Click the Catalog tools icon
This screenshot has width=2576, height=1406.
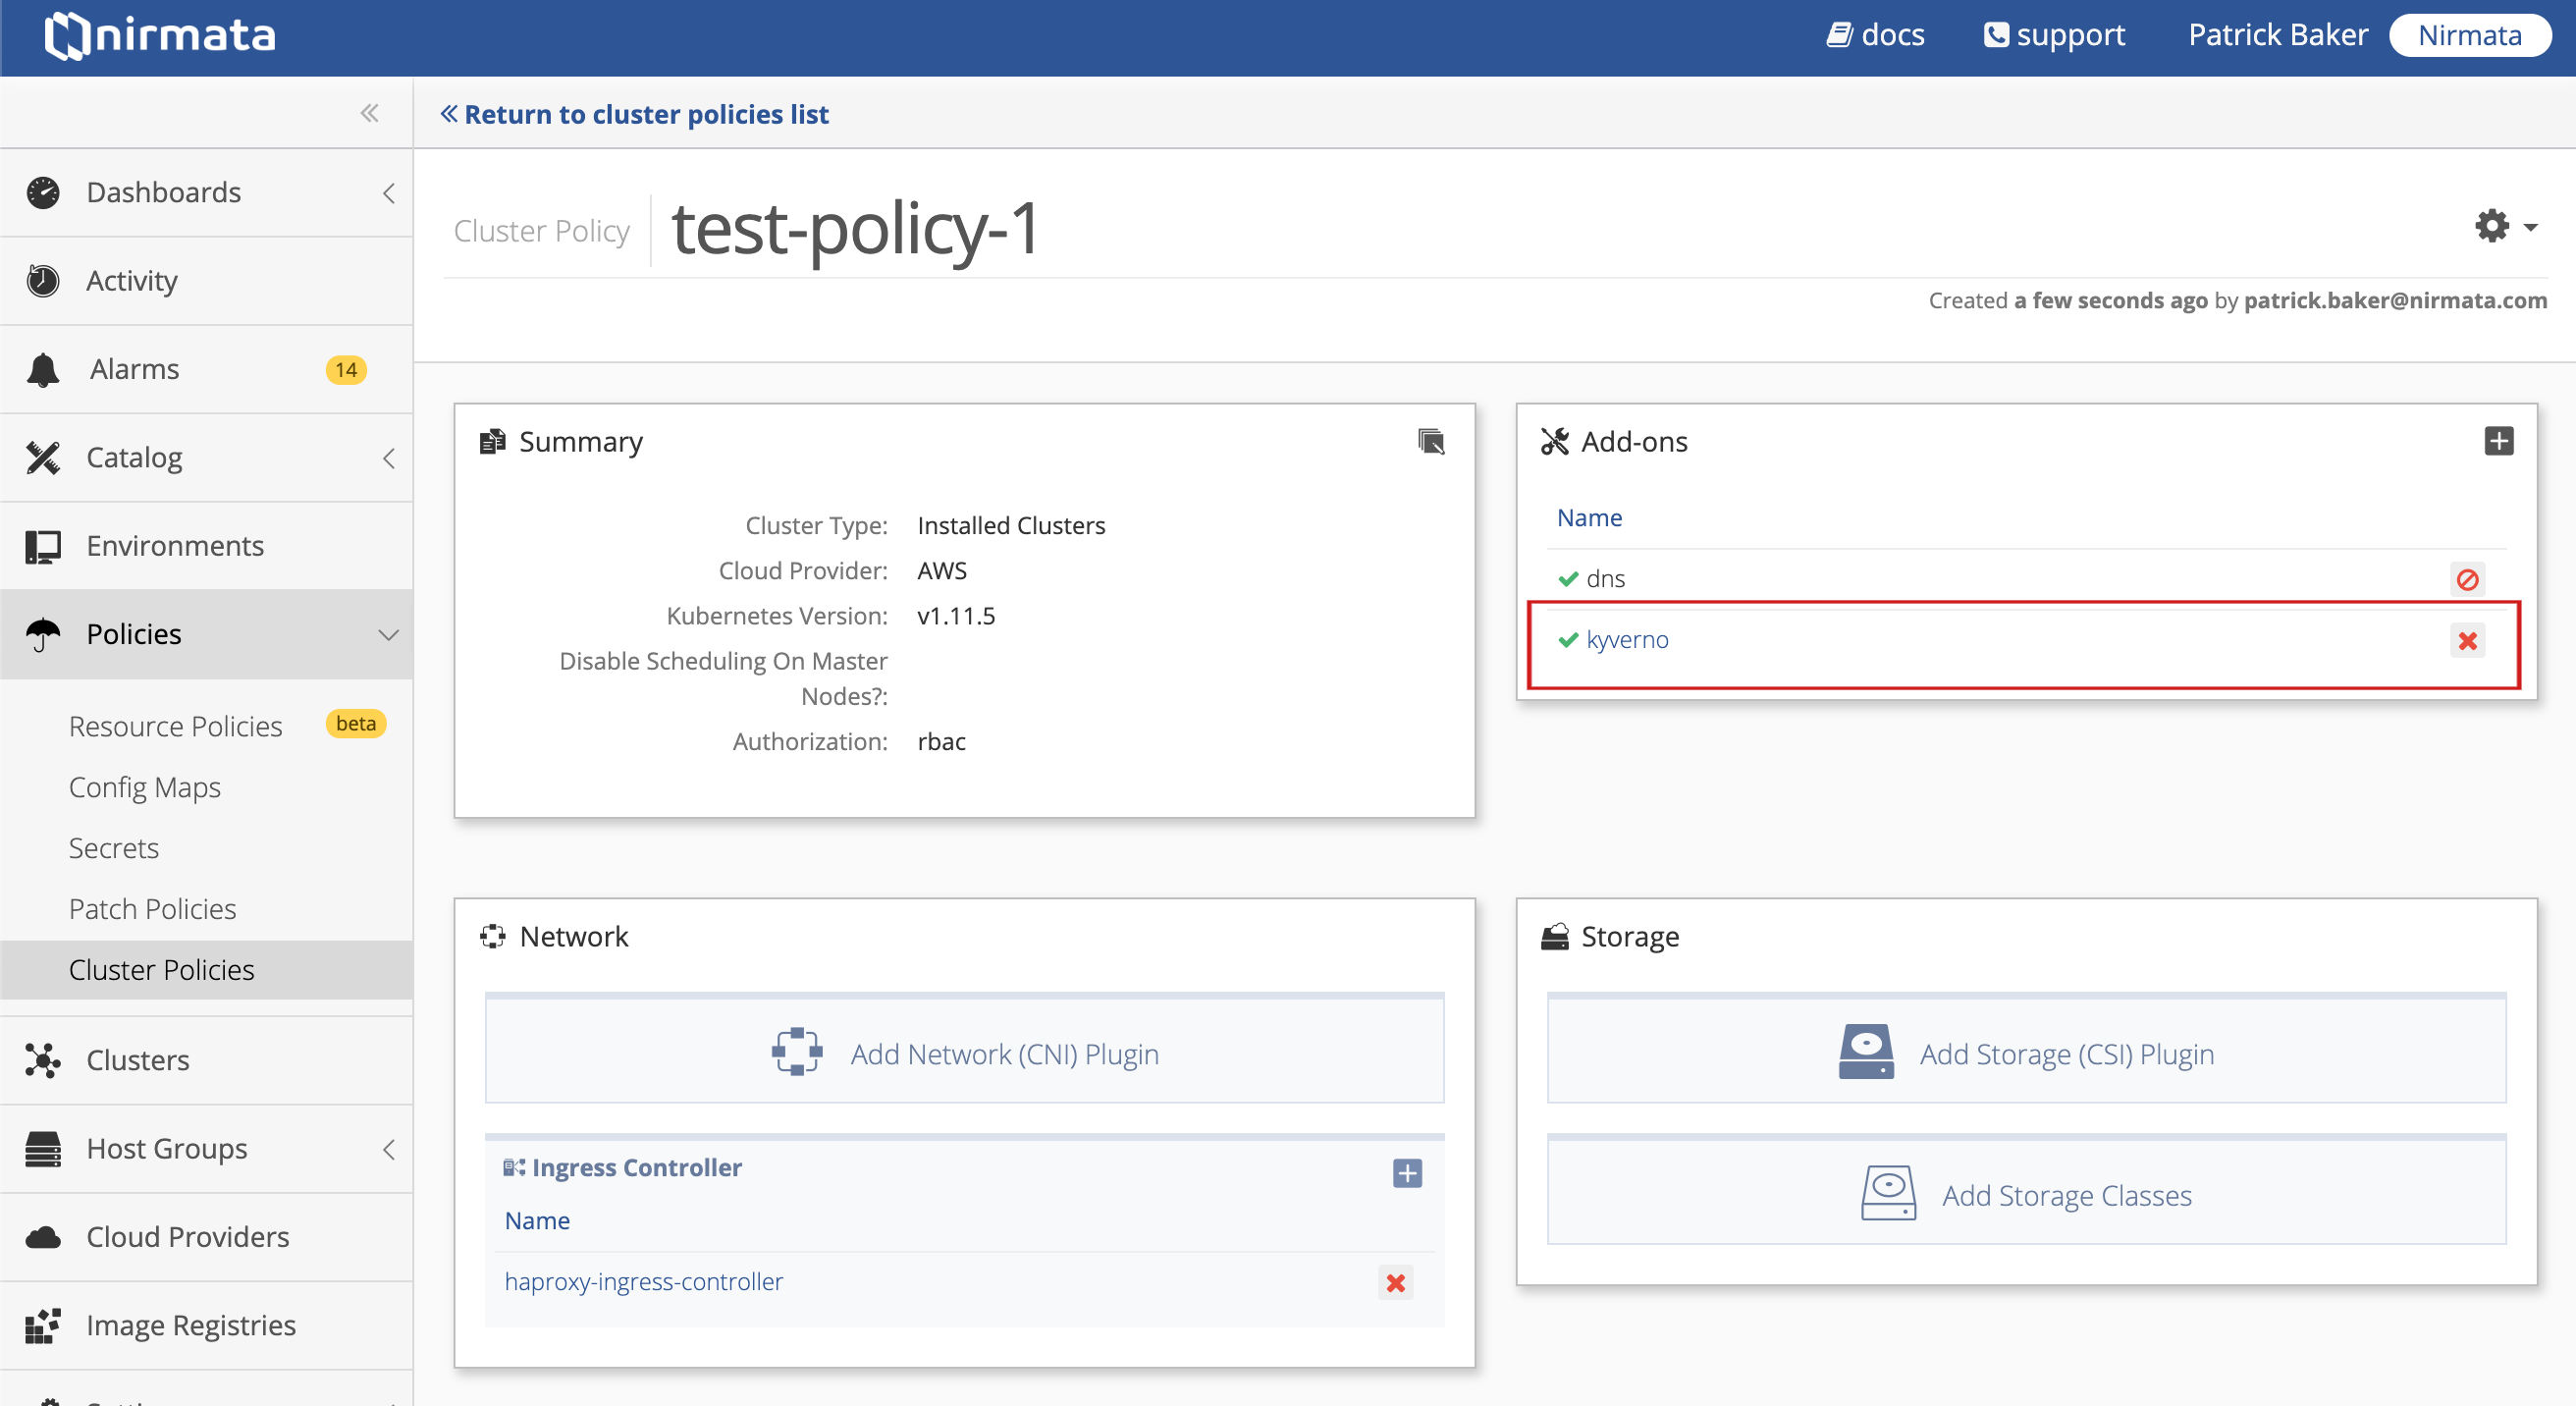pyautogui.click(x=43, y=458)
